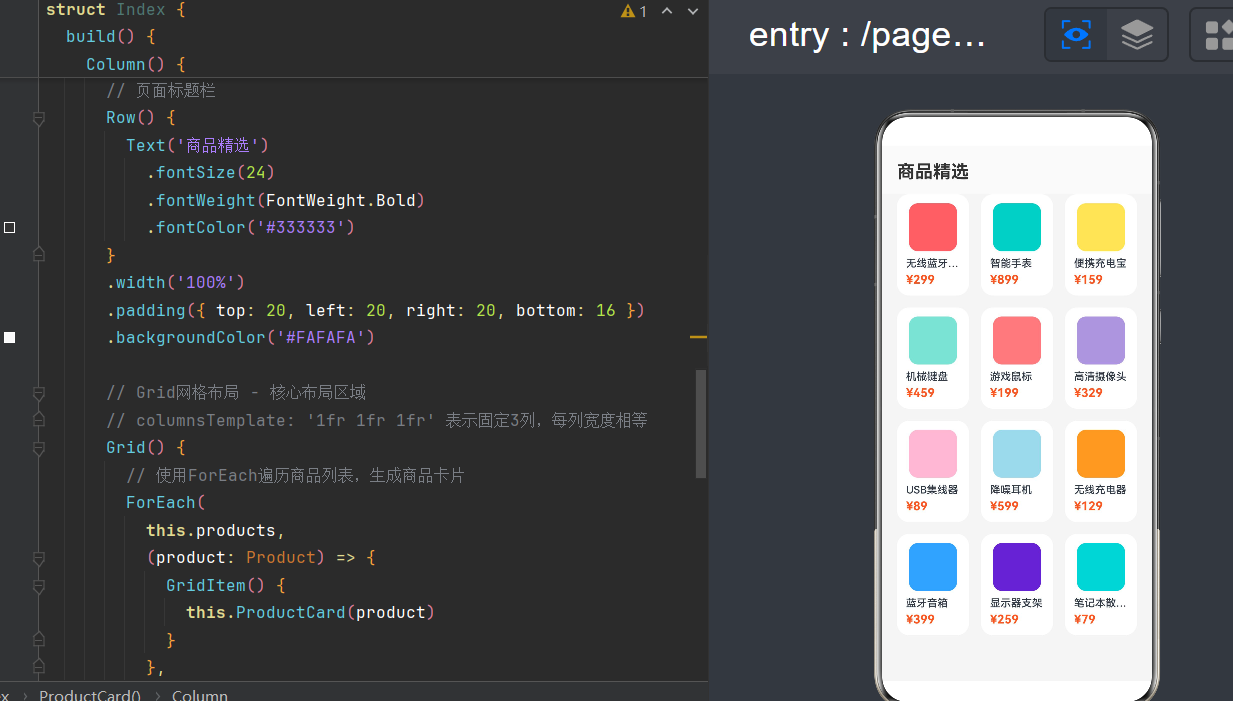Viewport: 1233px width, 701px height.
Task: Collapse the GridItem() code block
Action: (39, 586)
